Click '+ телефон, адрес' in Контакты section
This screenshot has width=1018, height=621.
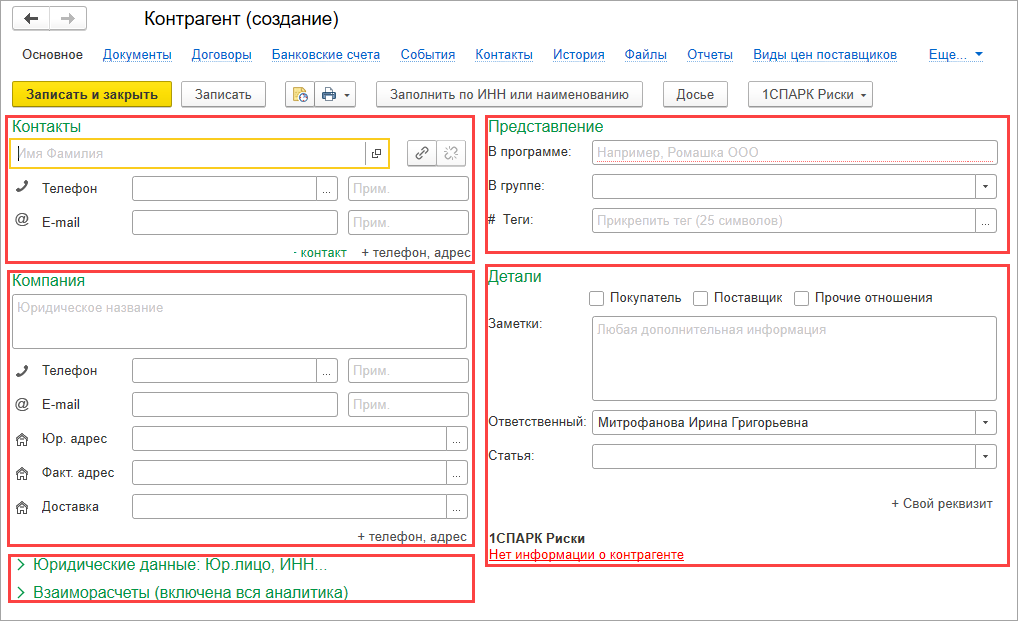pos(416,253)
